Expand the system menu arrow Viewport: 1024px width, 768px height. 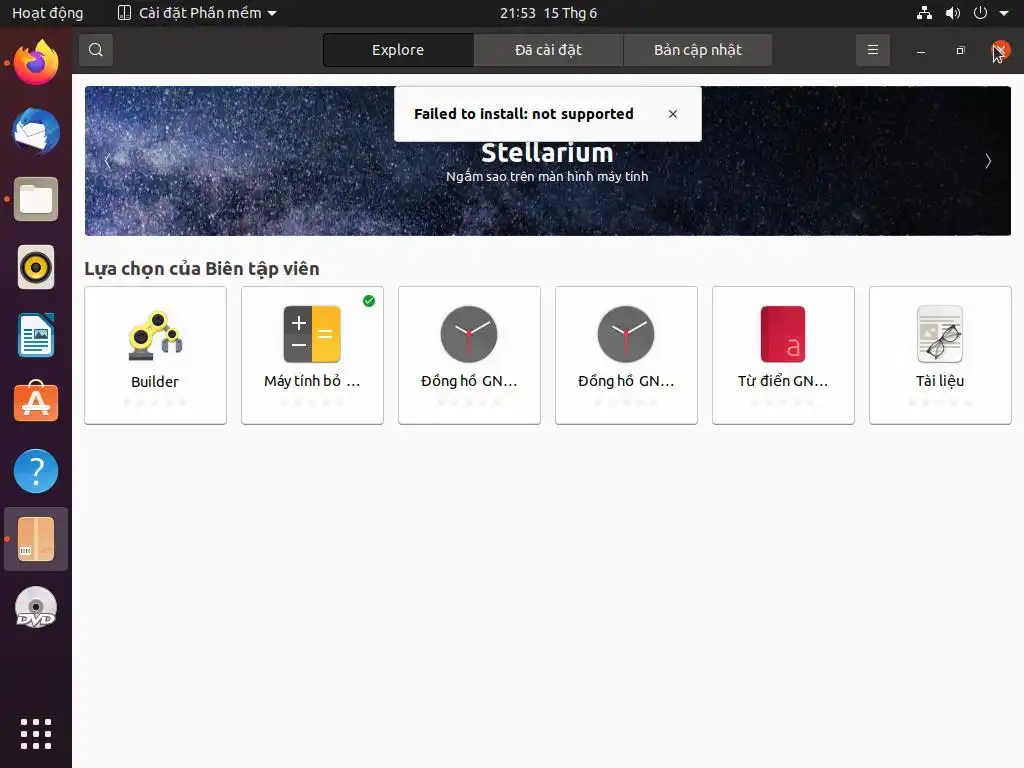point(1004,13)
